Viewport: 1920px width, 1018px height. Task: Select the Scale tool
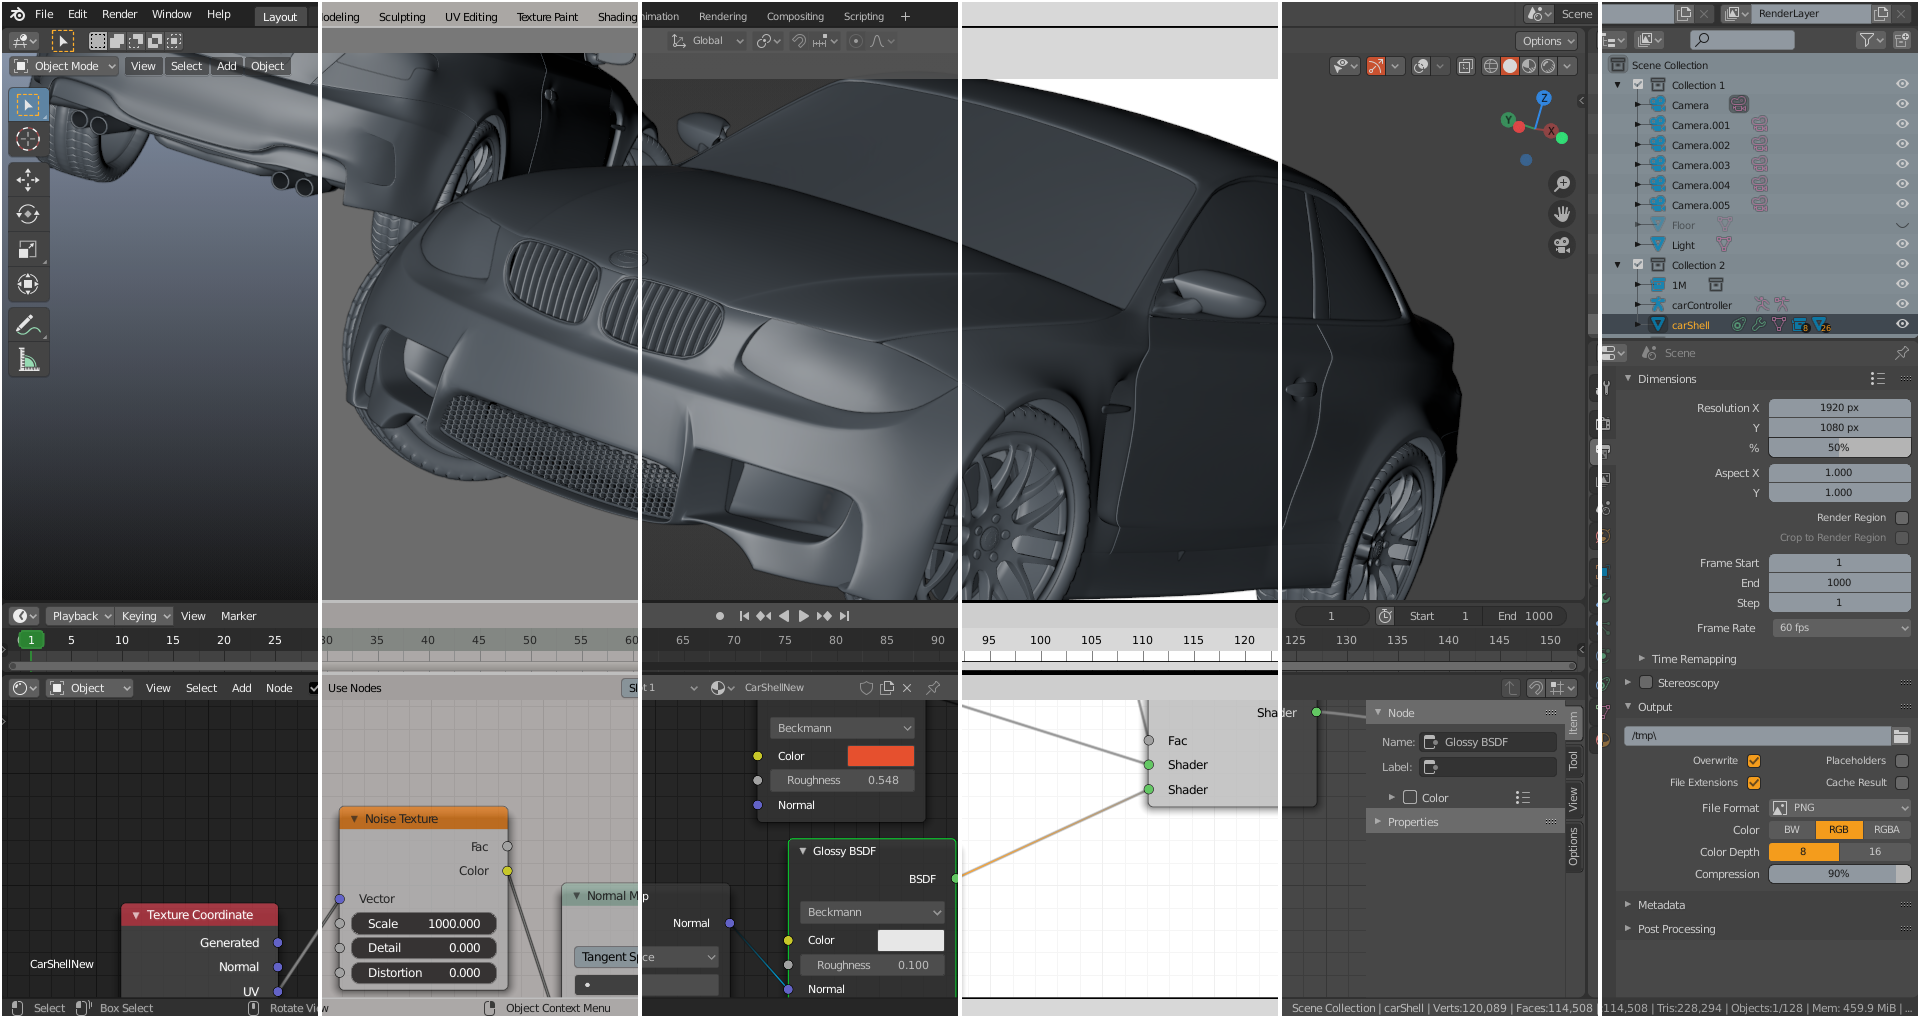point(28,249)
